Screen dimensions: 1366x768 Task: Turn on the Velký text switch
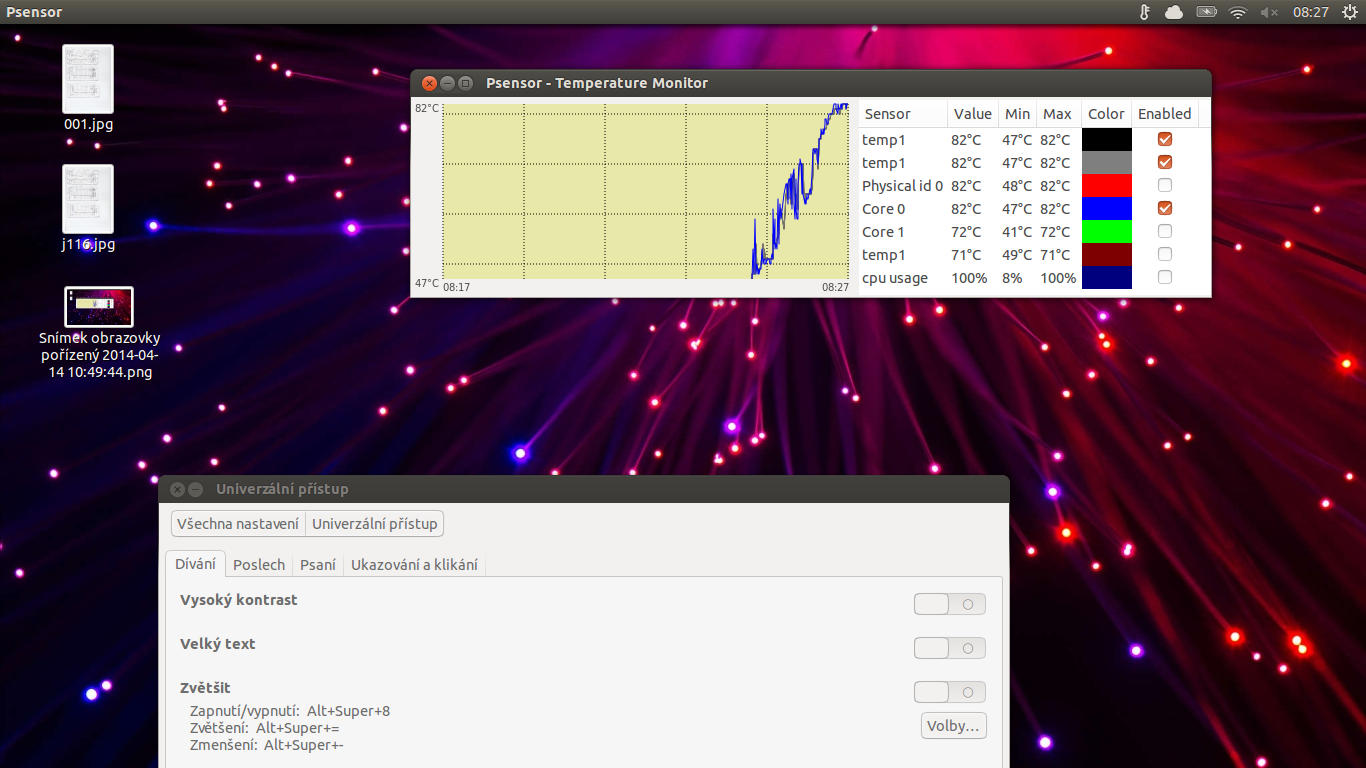point(949,648)
